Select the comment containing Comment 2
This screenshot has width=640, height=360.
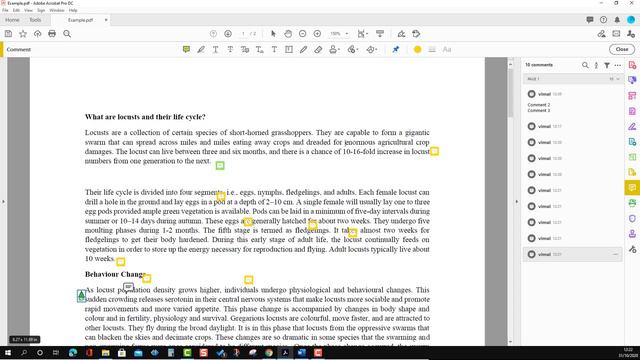(x=573, y=102)
